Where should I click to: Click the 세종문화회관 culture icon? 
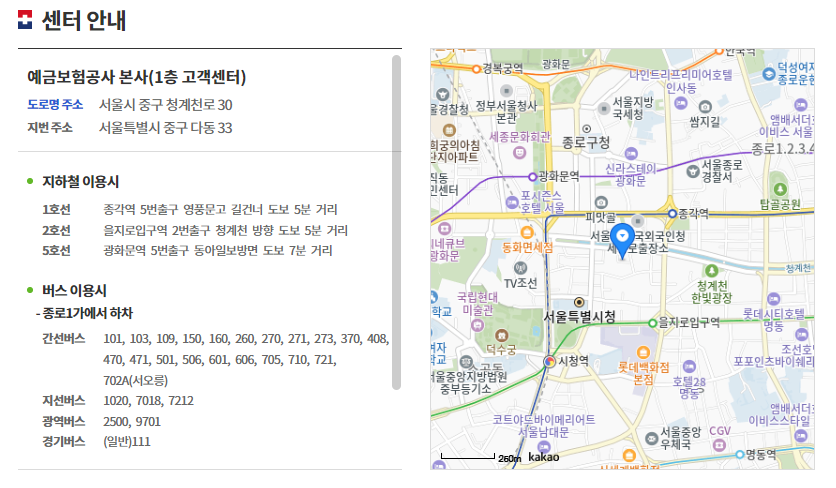(519, 153)
